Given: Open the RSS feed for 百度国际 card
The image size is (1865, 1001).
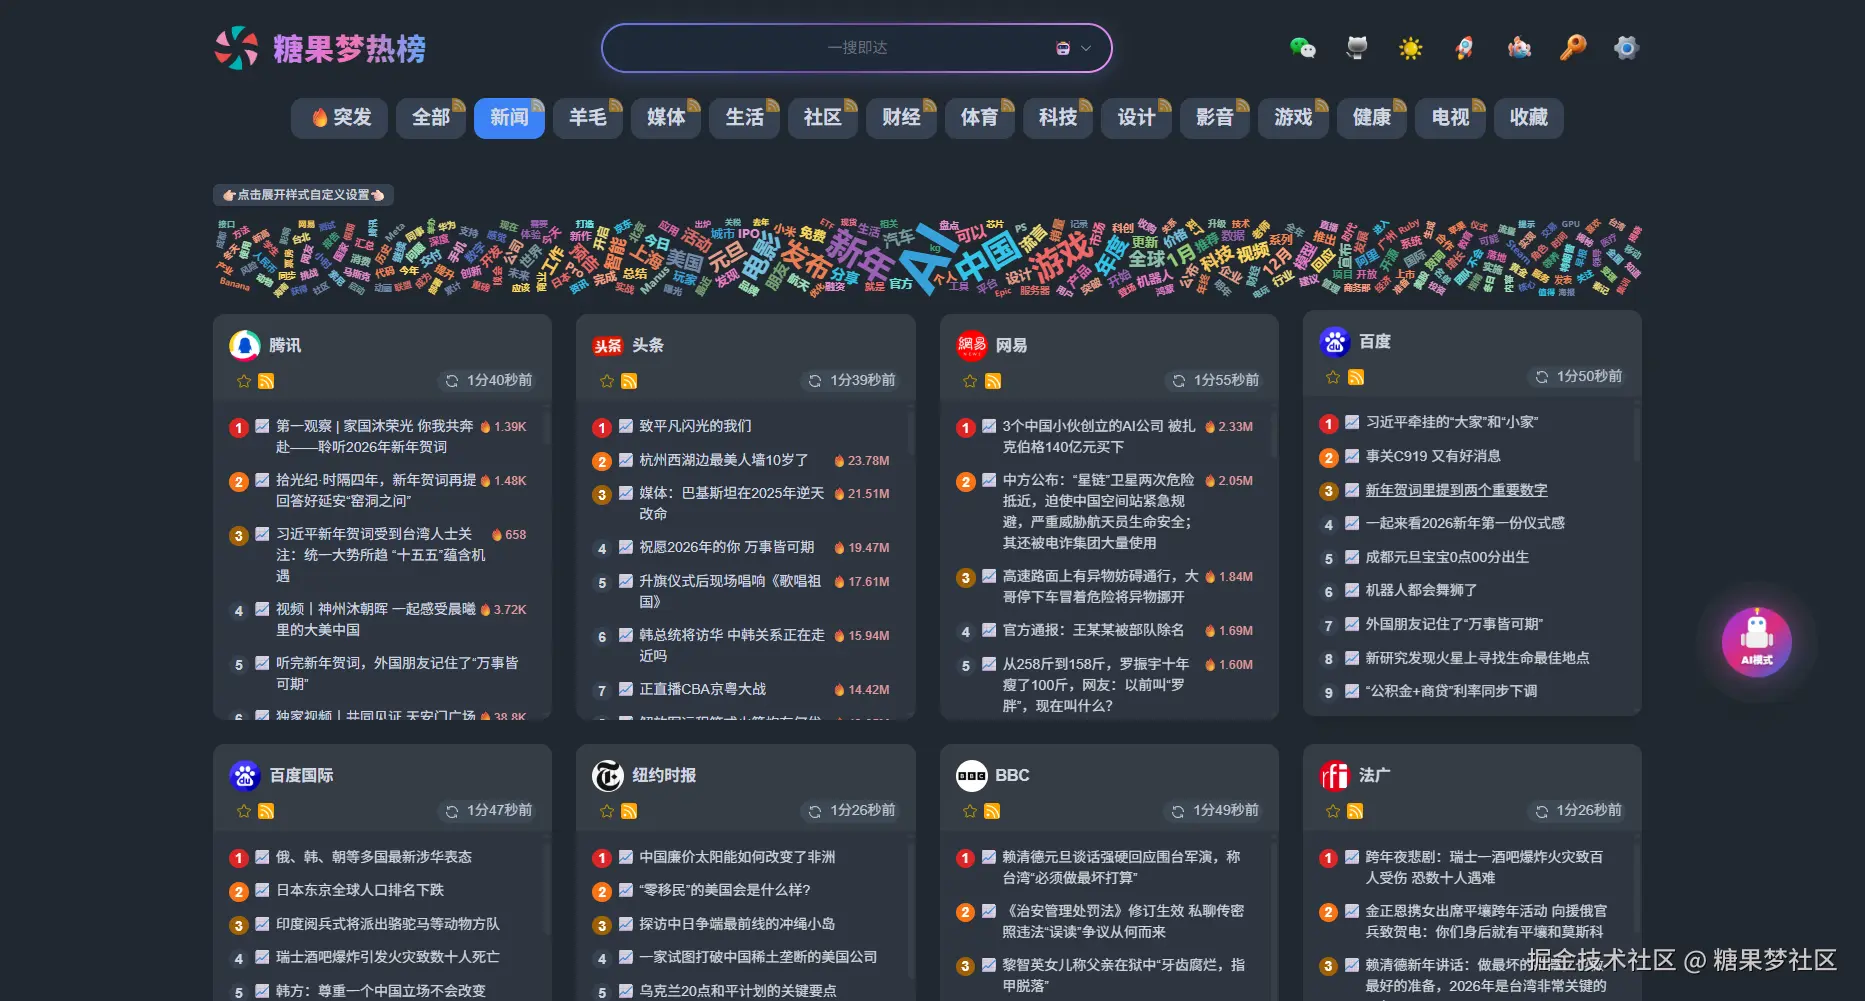Looking at the screenshot, I should click(266, 811).
